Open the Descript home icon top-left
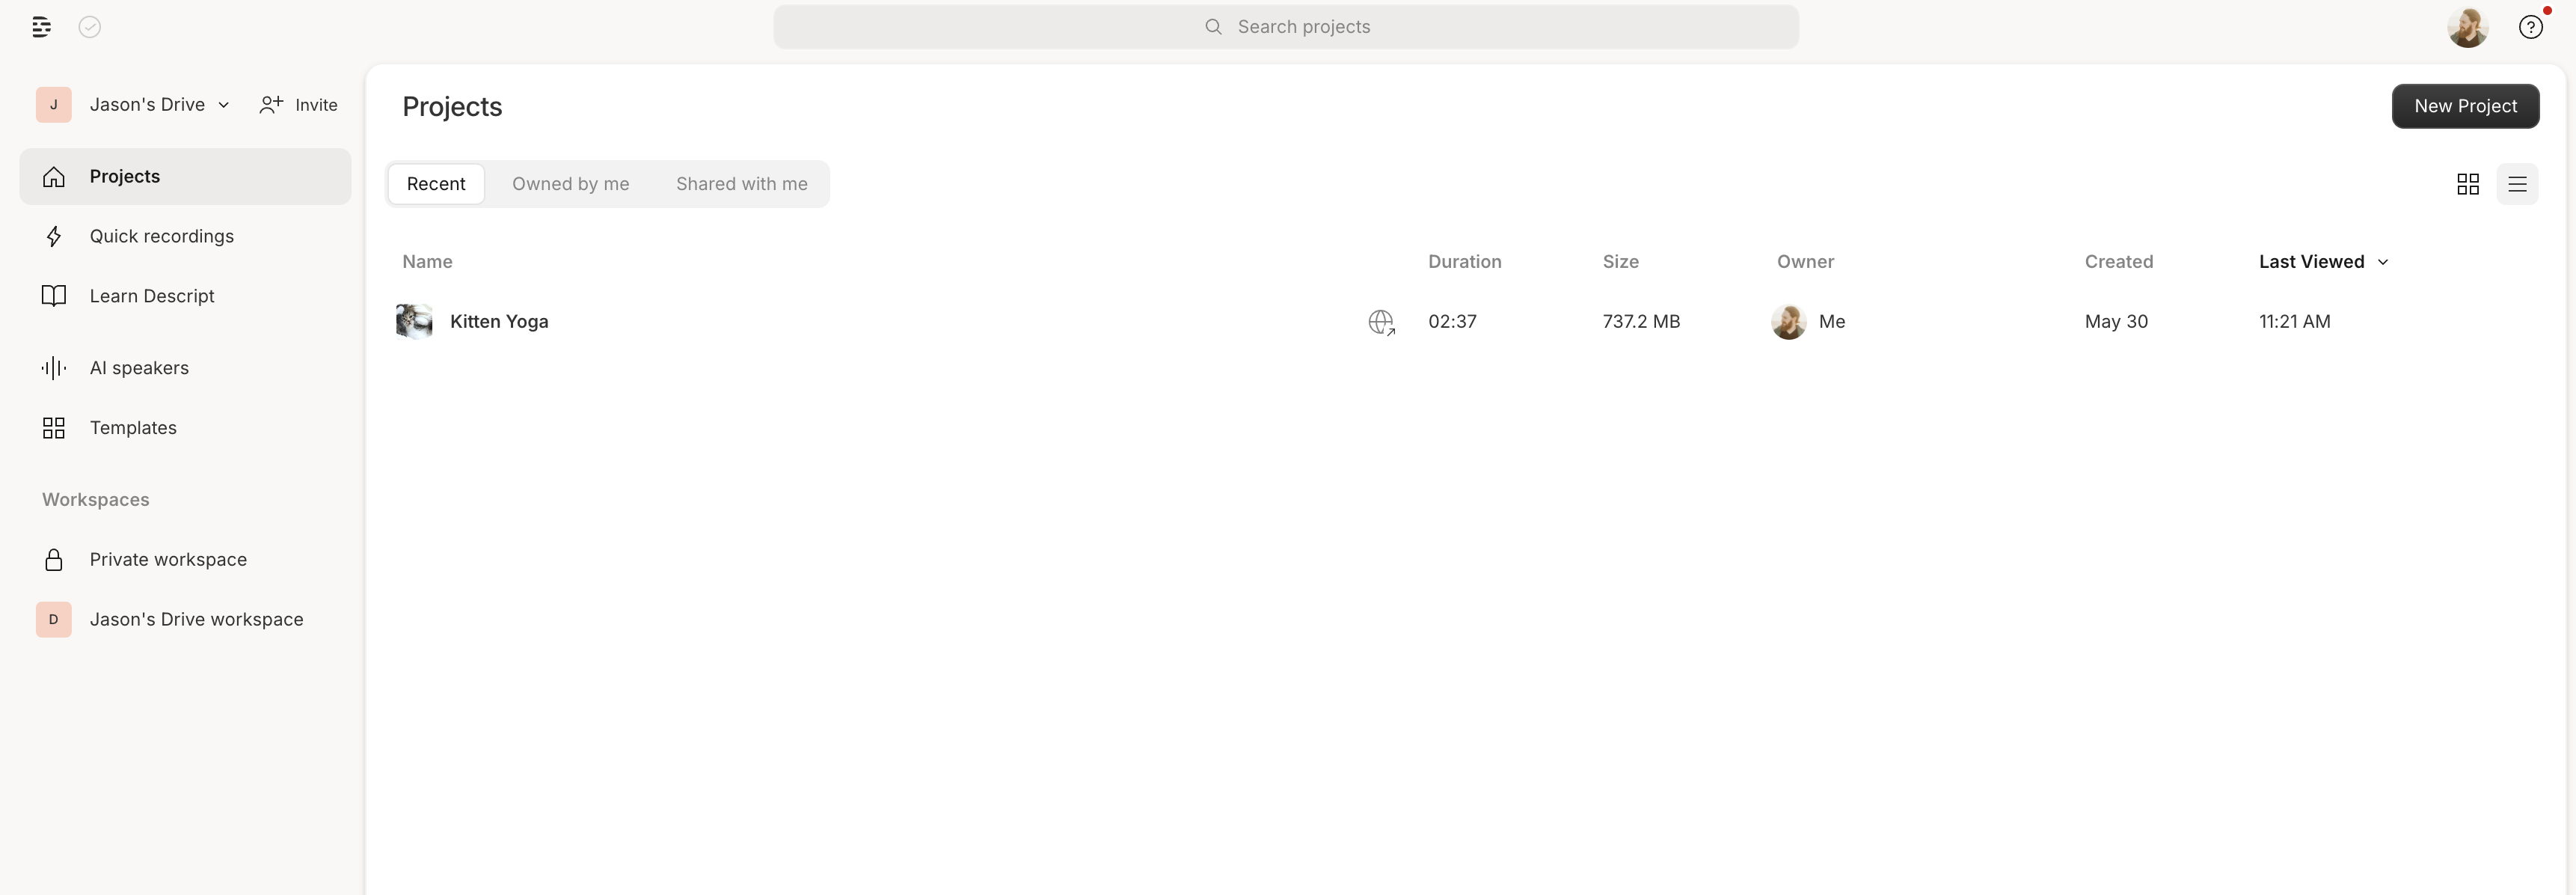This screenshot has height=895, width=2576. pyautogui.click(x=41, y=27)
